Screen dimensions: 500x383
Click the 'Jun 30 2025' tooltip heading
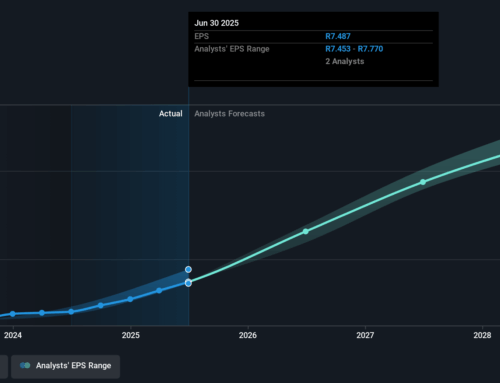tap(216, 23)
